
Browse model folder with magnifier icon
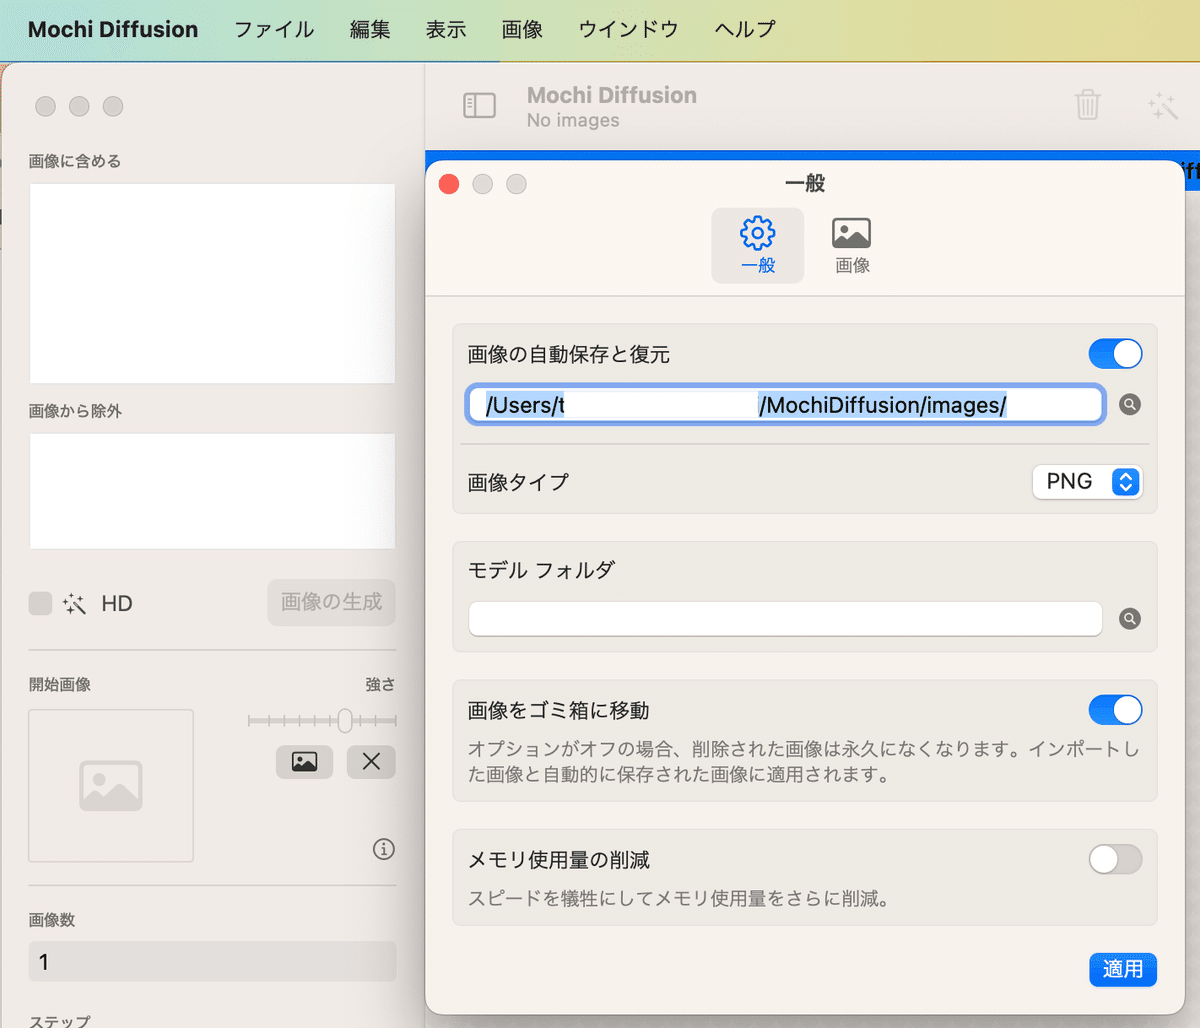[x=1130, y=619]
